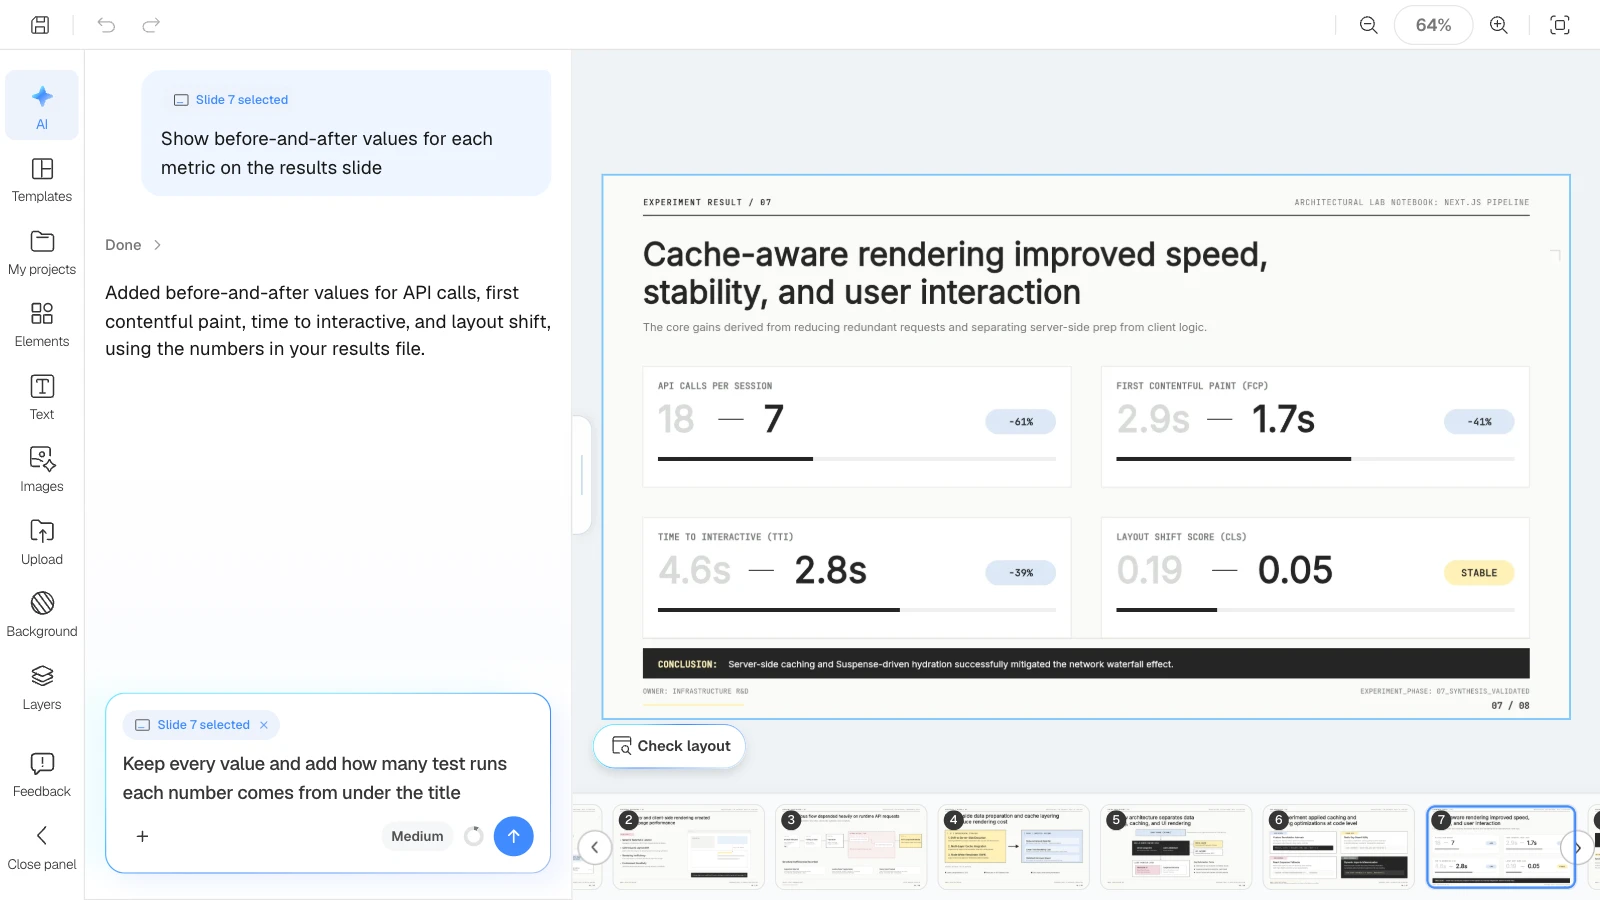Redo the last action
This screenshot has width=1600, height=900.
point(151,25)
